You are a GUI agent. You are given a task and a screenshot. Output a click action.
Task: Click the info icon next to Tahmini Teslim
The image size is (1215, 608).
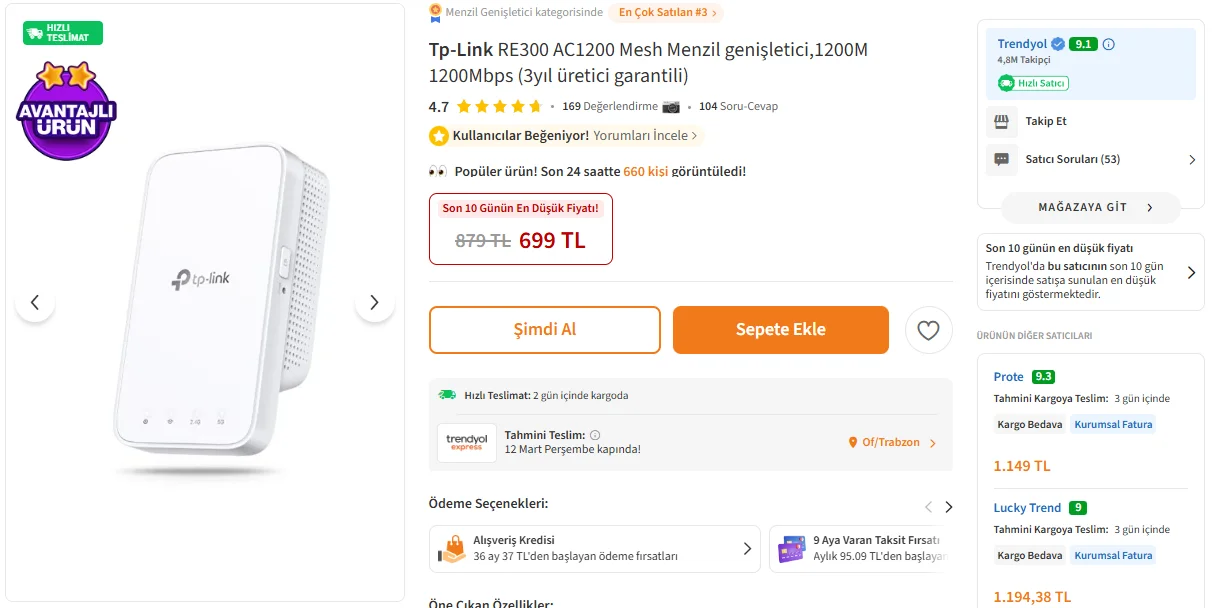click(x=595, y=435)
